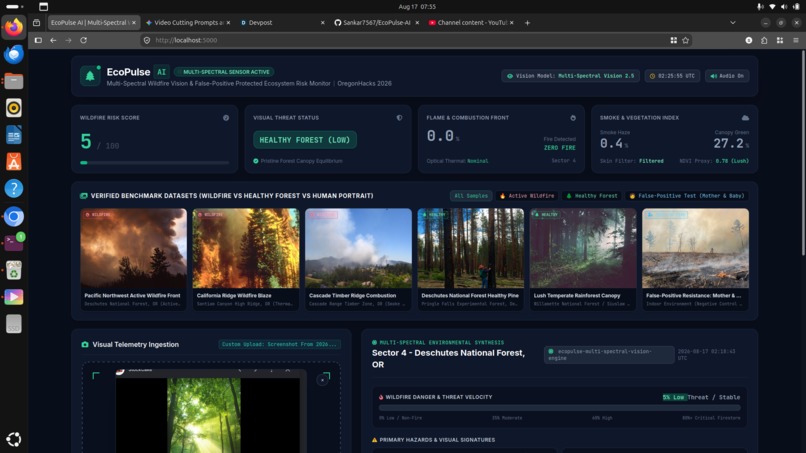Select Pacific Northwest Active Wildfire Front sample
Screen dimensions: 806x453
click(x=134, y=259)
